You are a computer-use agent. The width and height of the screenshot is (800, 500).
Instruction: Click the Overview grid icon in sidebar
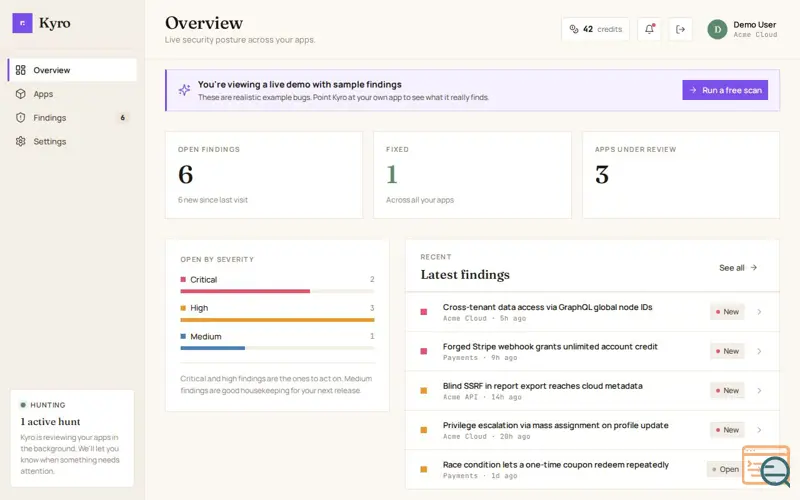(20, 70)
